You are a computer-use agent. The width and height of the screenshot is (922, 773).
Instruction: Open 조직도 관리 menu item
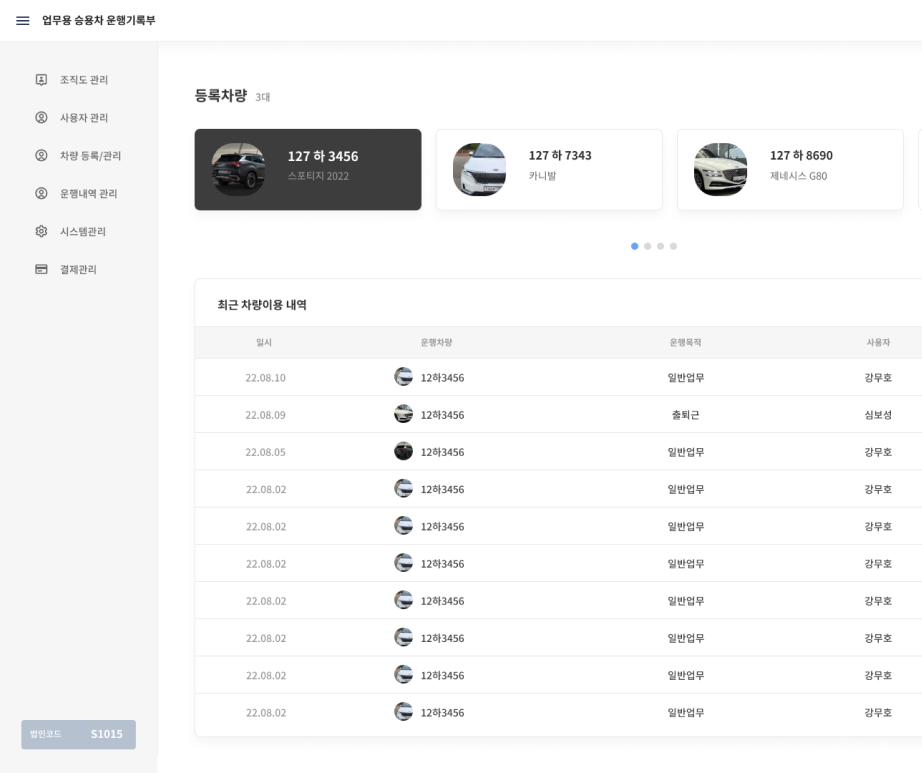83,79
